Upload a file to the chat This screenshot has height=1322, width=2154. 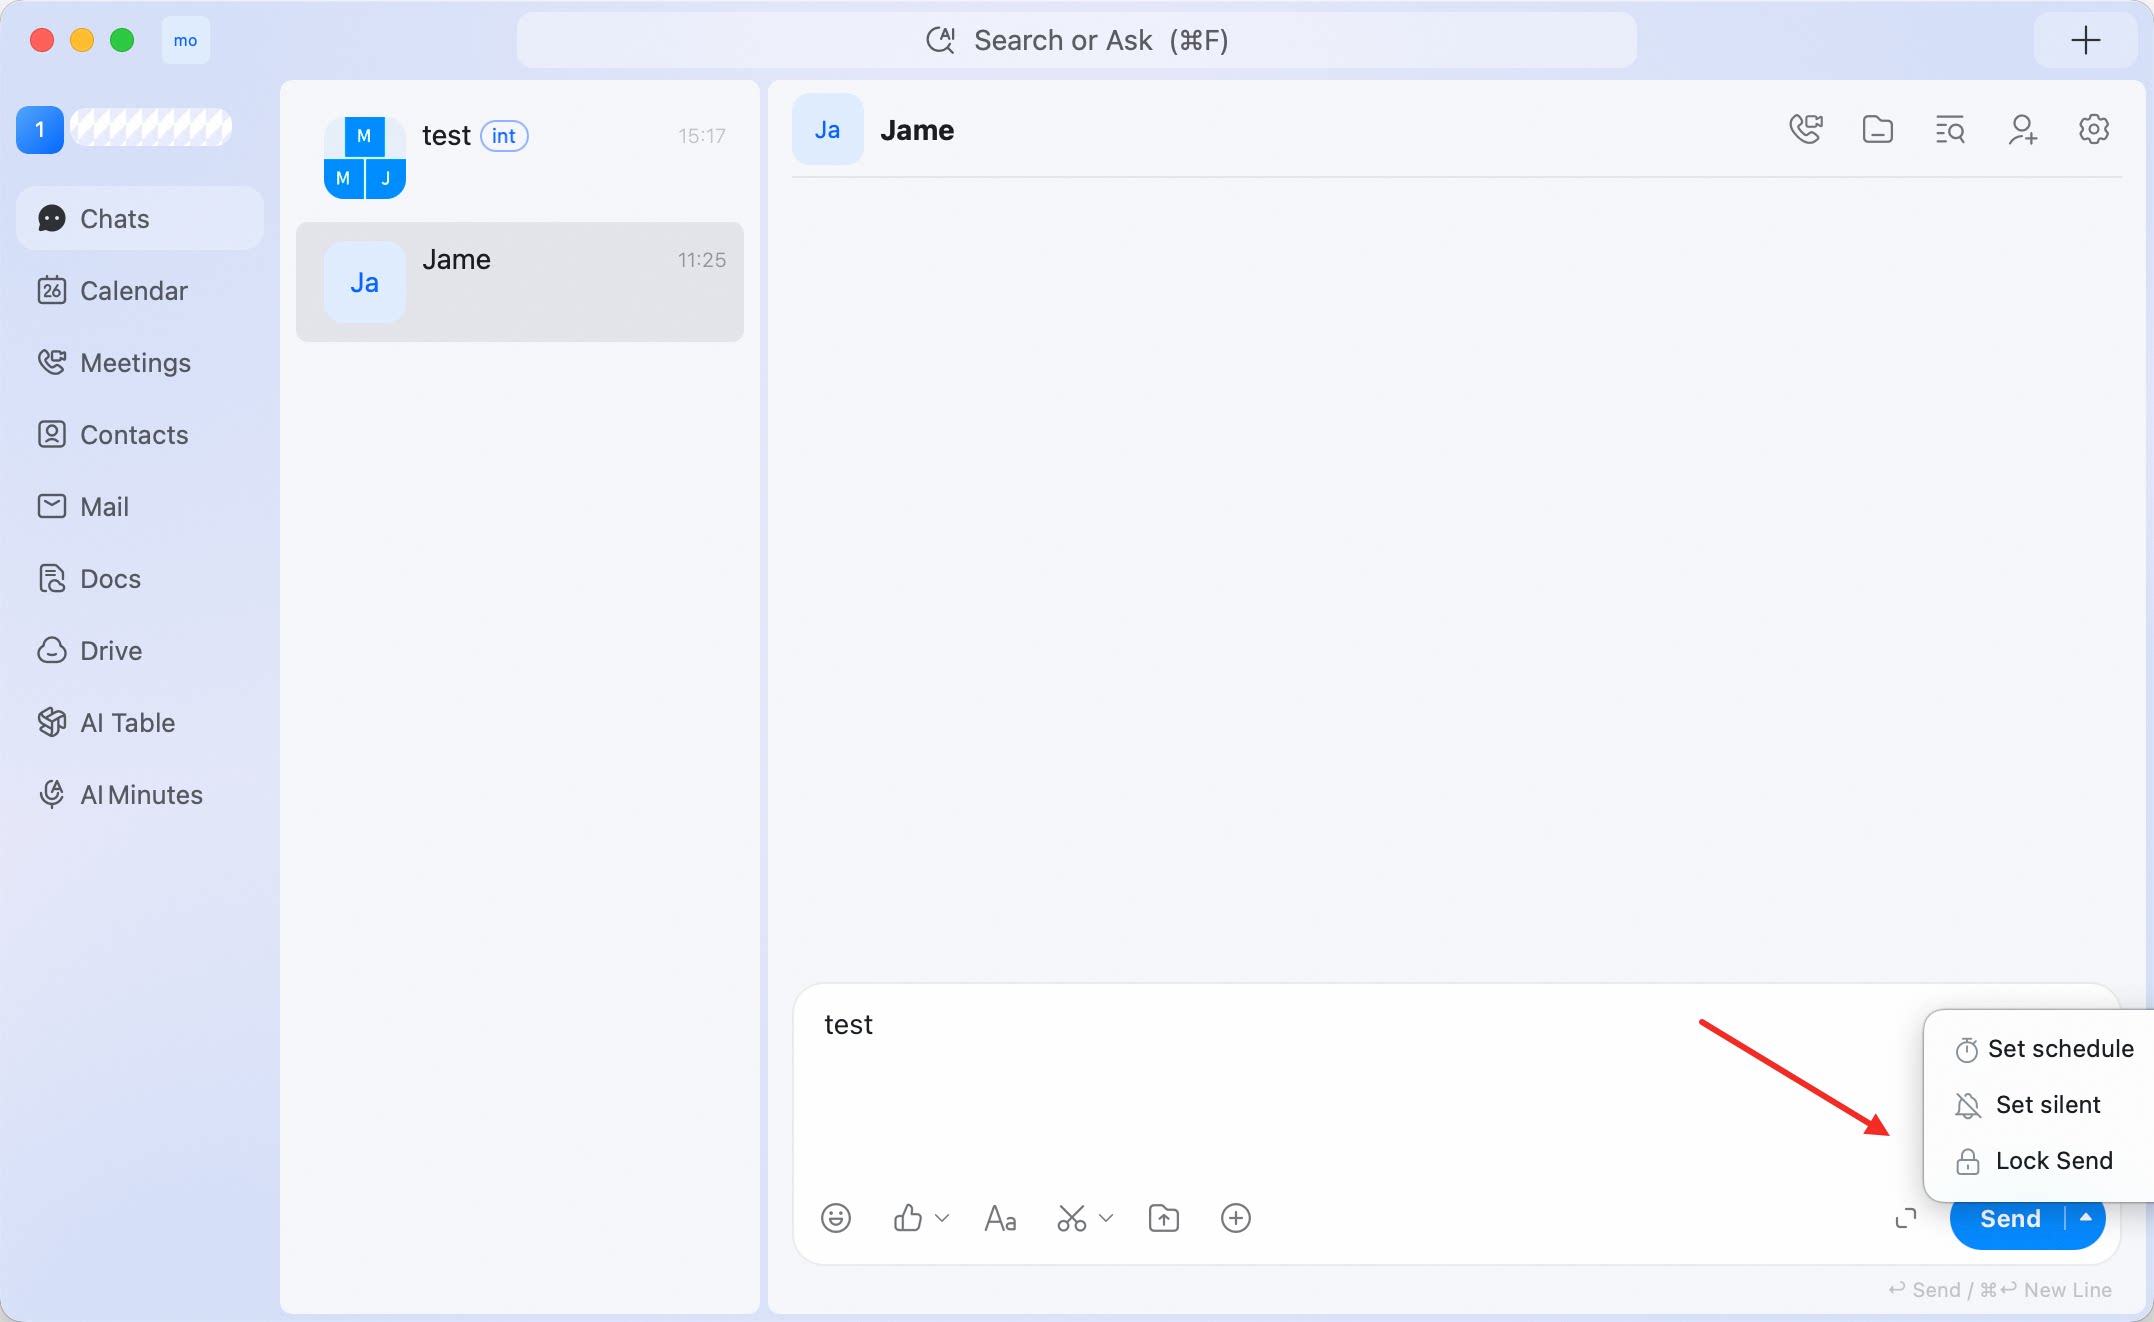[x=1164, y=1218]
